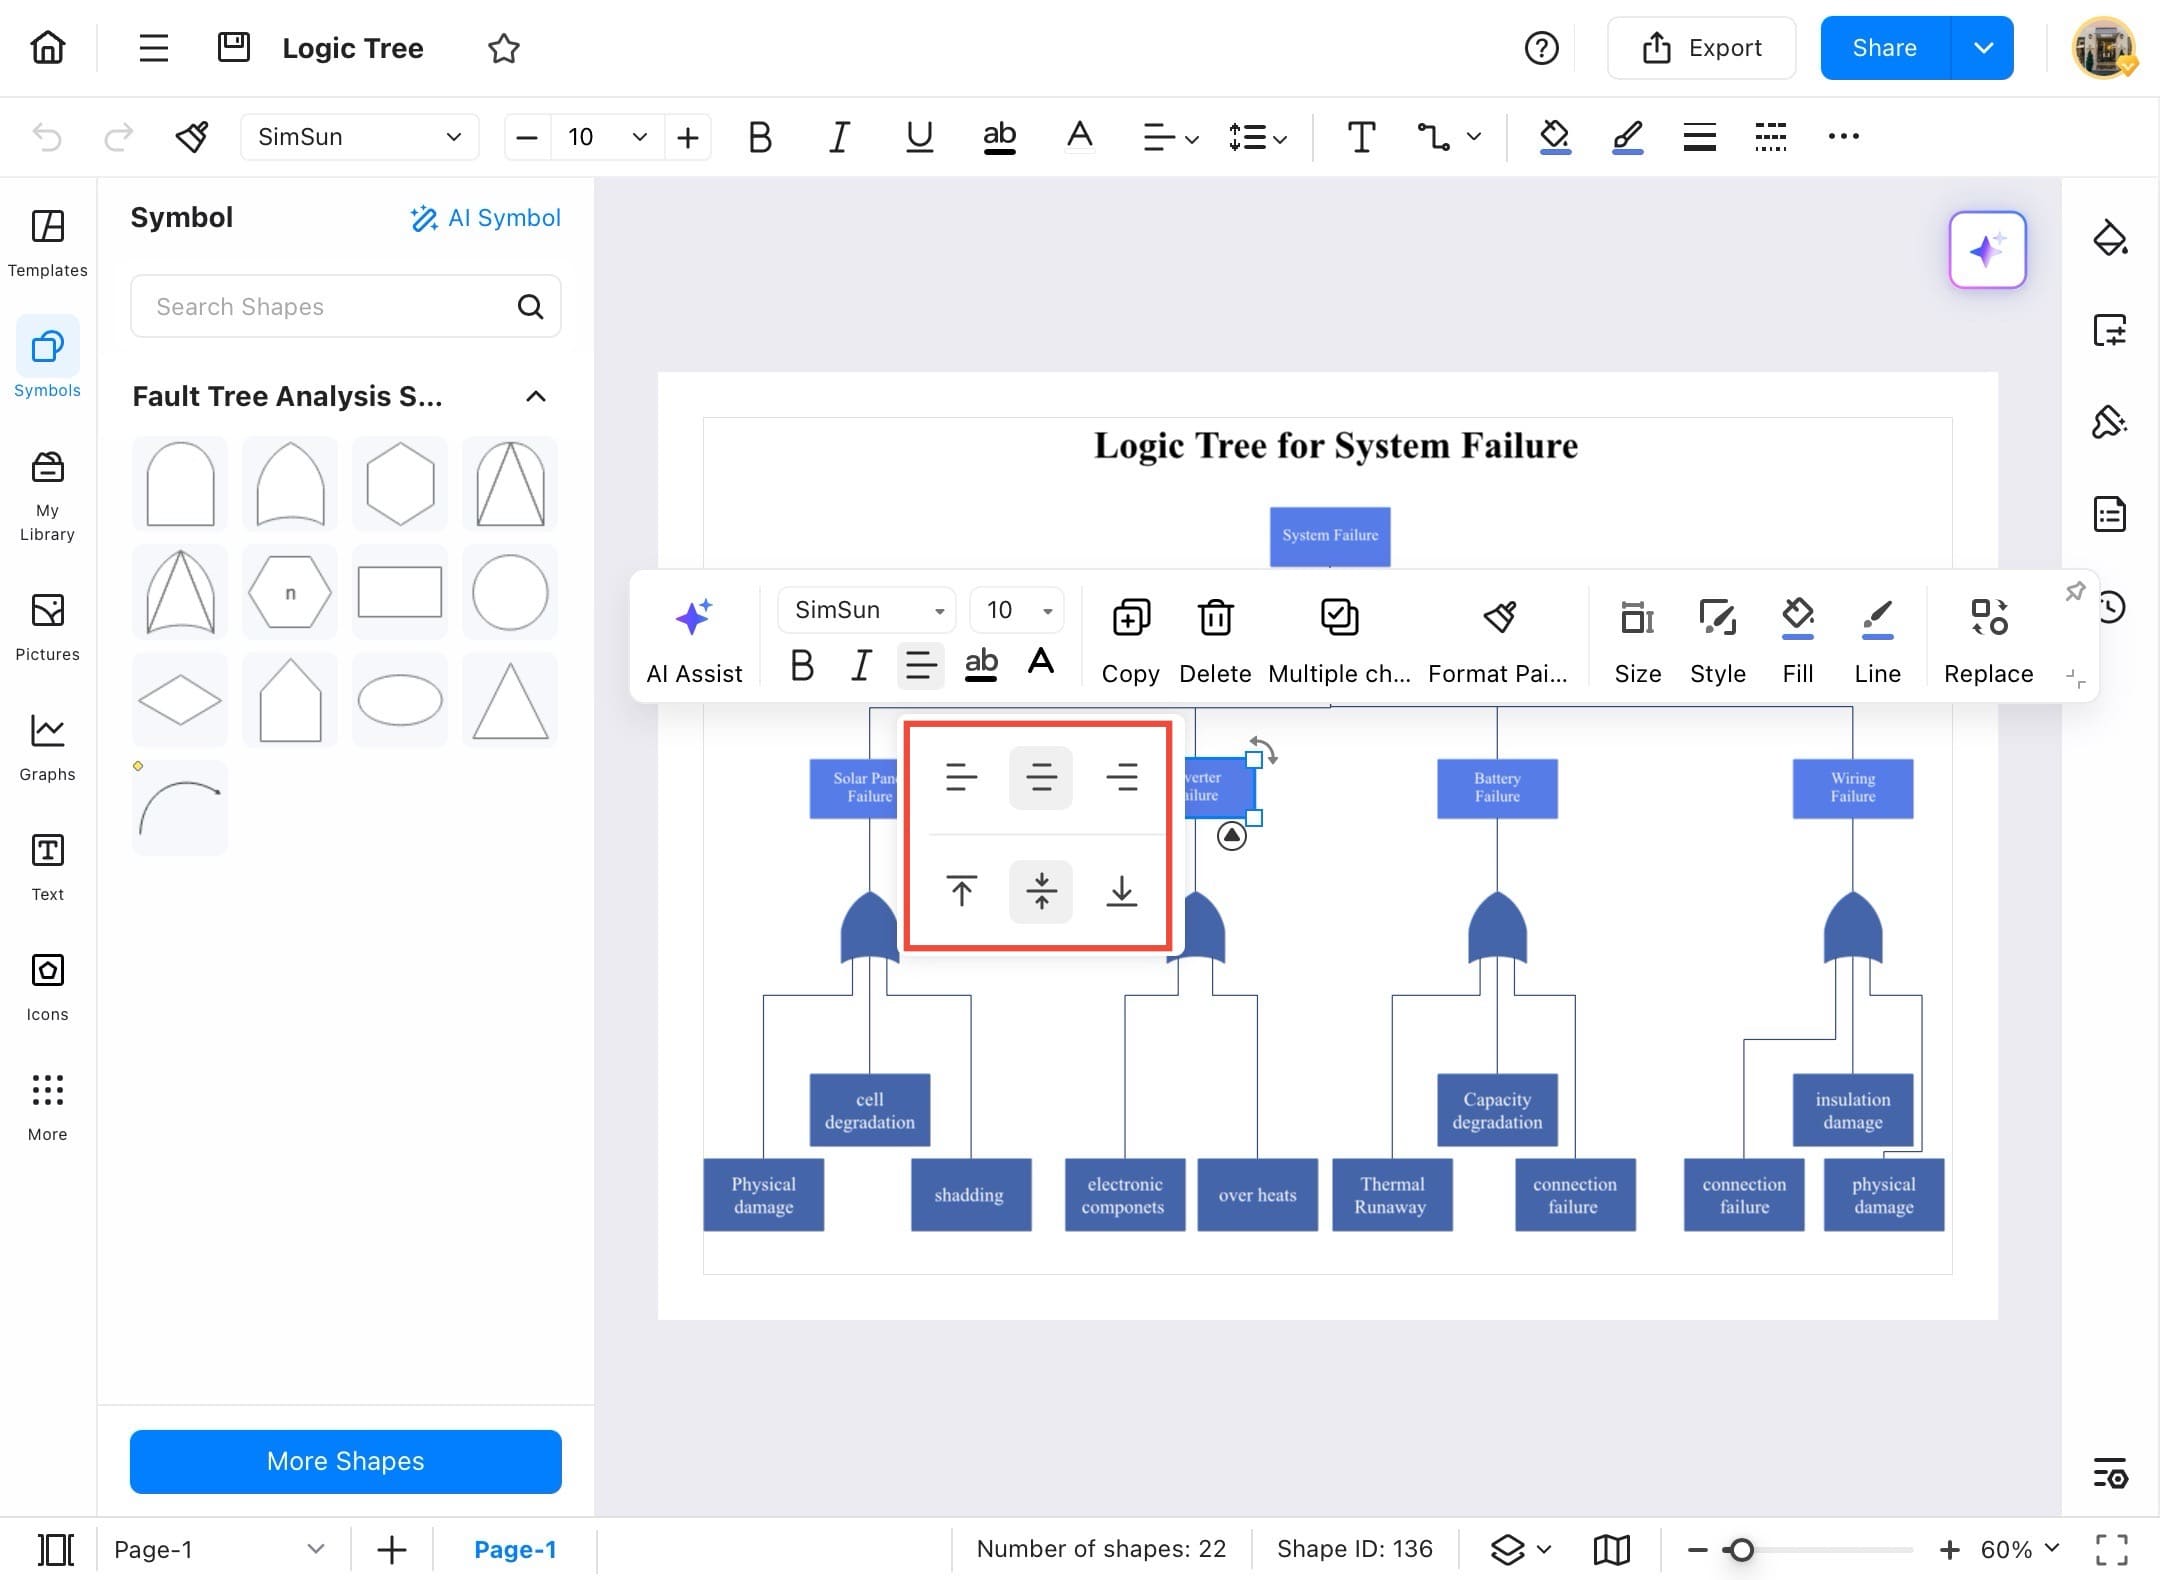
Task: Open the version history clock icon
Action: click(2112, 607)
